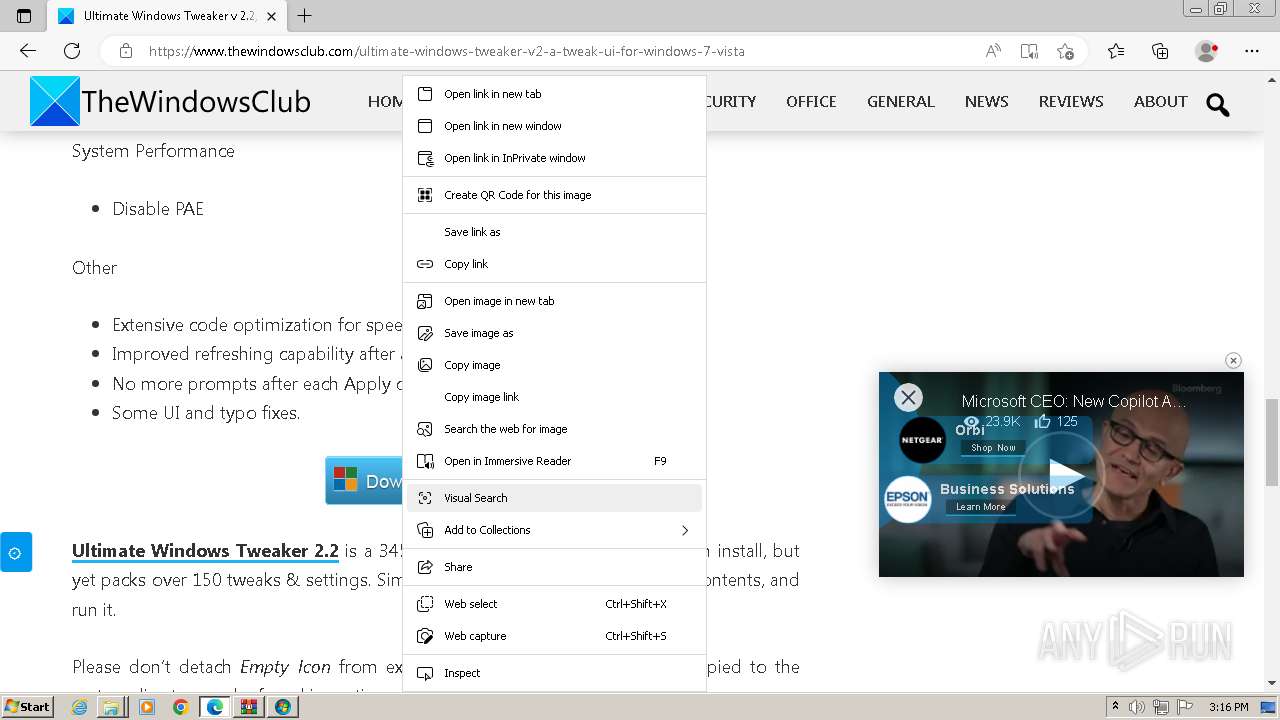1280x720 pixels.
Task: Enter Immersive Reader from address bar icon
Action: 1029,51
